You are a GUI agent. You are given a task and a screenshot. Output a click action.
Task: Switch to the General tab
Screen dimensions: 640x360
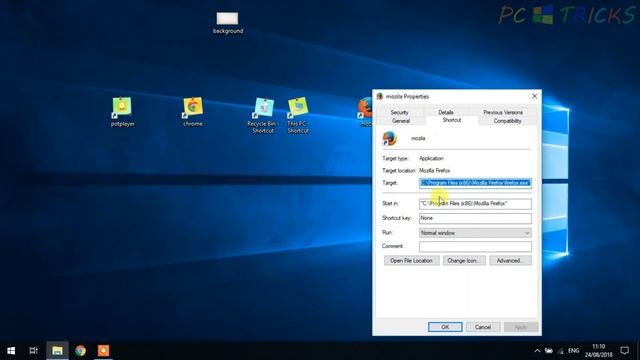[x=401, y=121]
